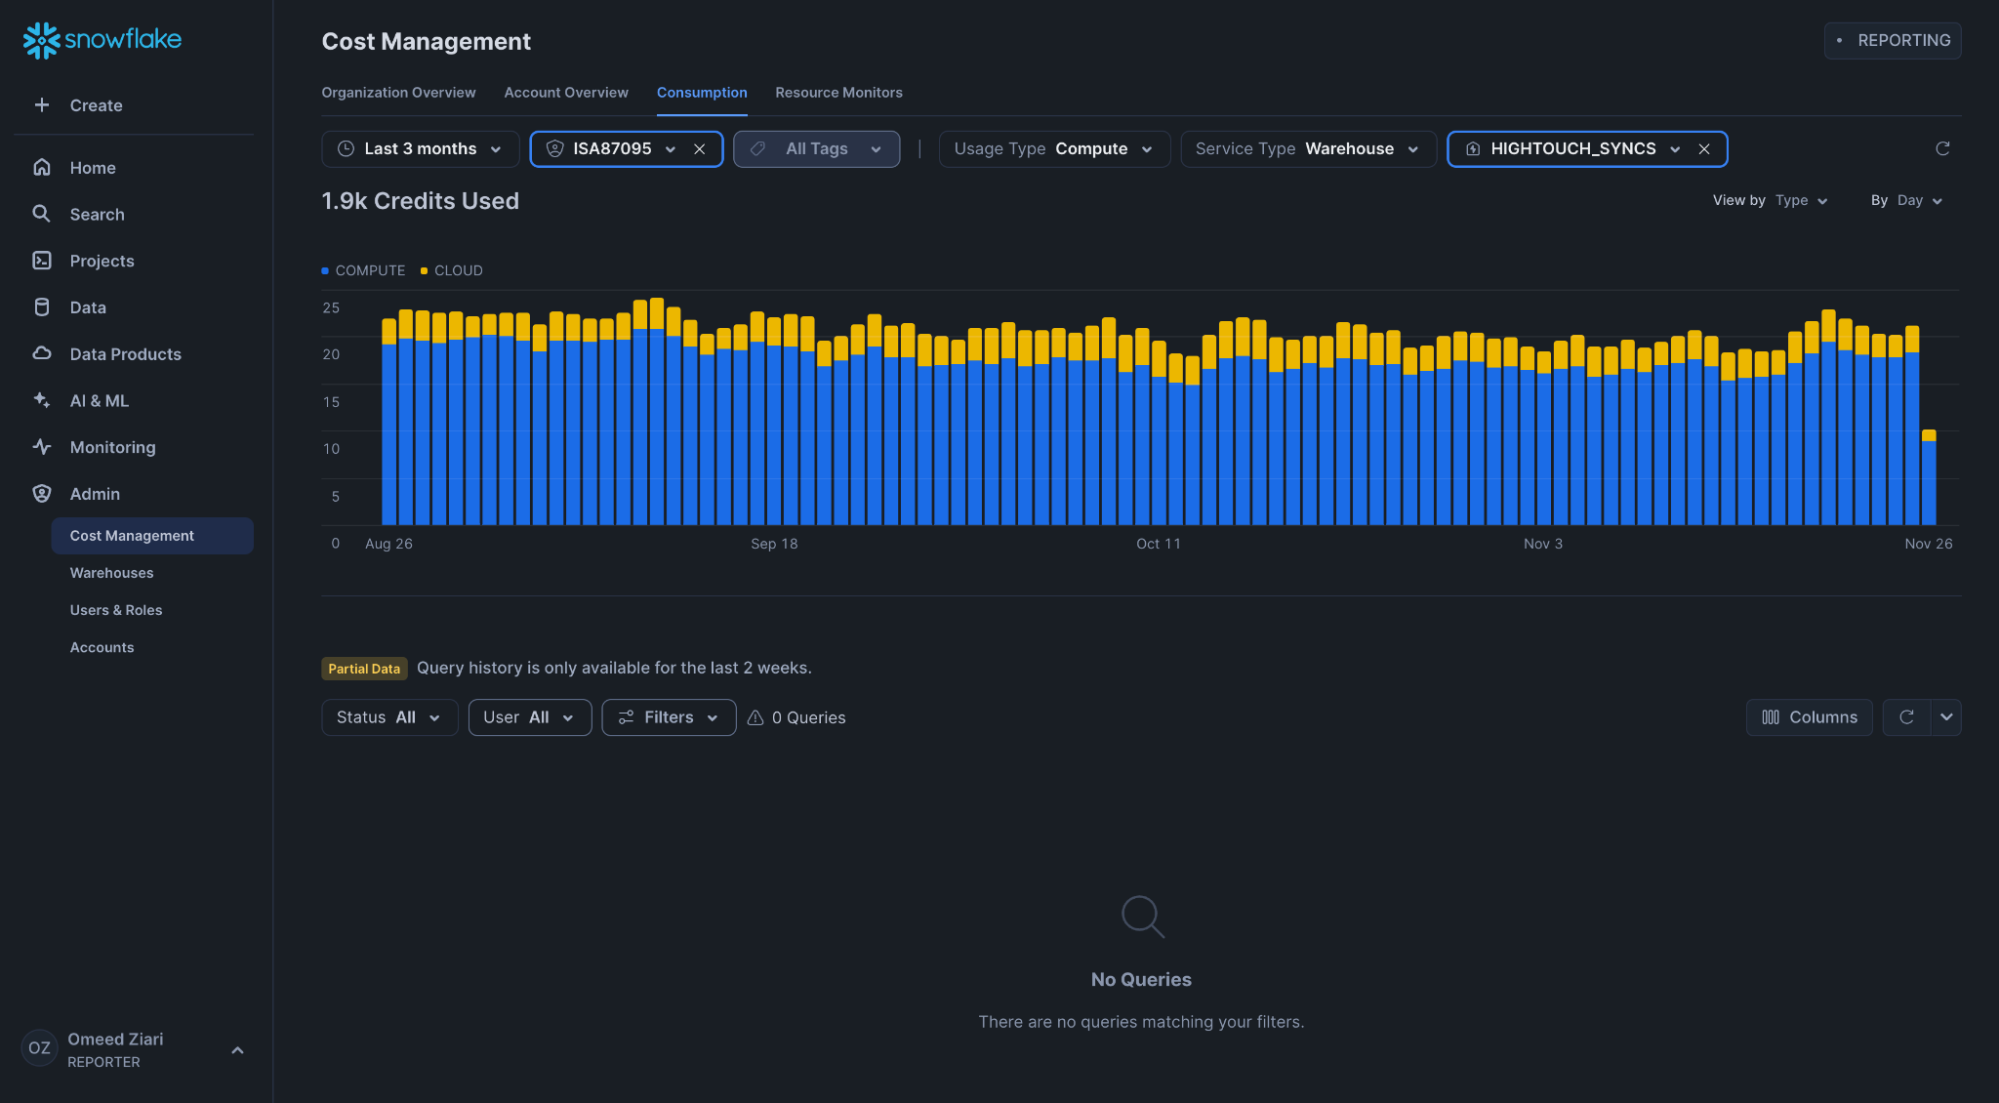Remove the ISA87095 account filter
The width and height of the screenshot is (1999, 1103).
click(x=700, y=149)
